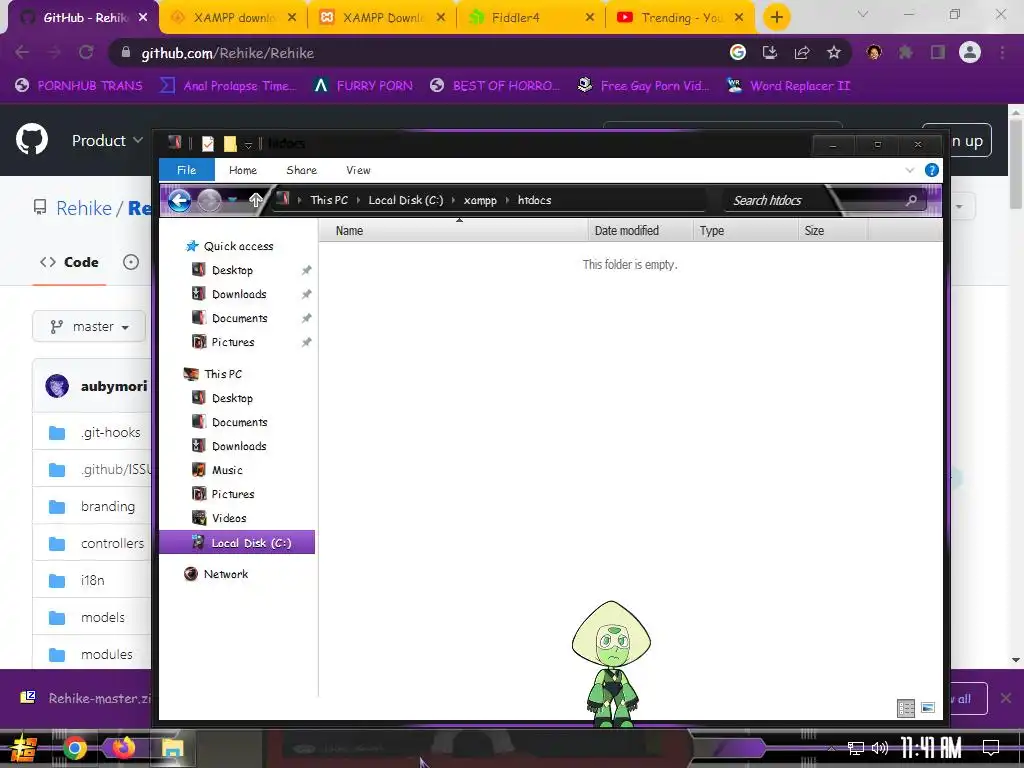This screenshot has width=1024, height=768.
Task: Click the Rehike owner link
Action: coord(84,208)
